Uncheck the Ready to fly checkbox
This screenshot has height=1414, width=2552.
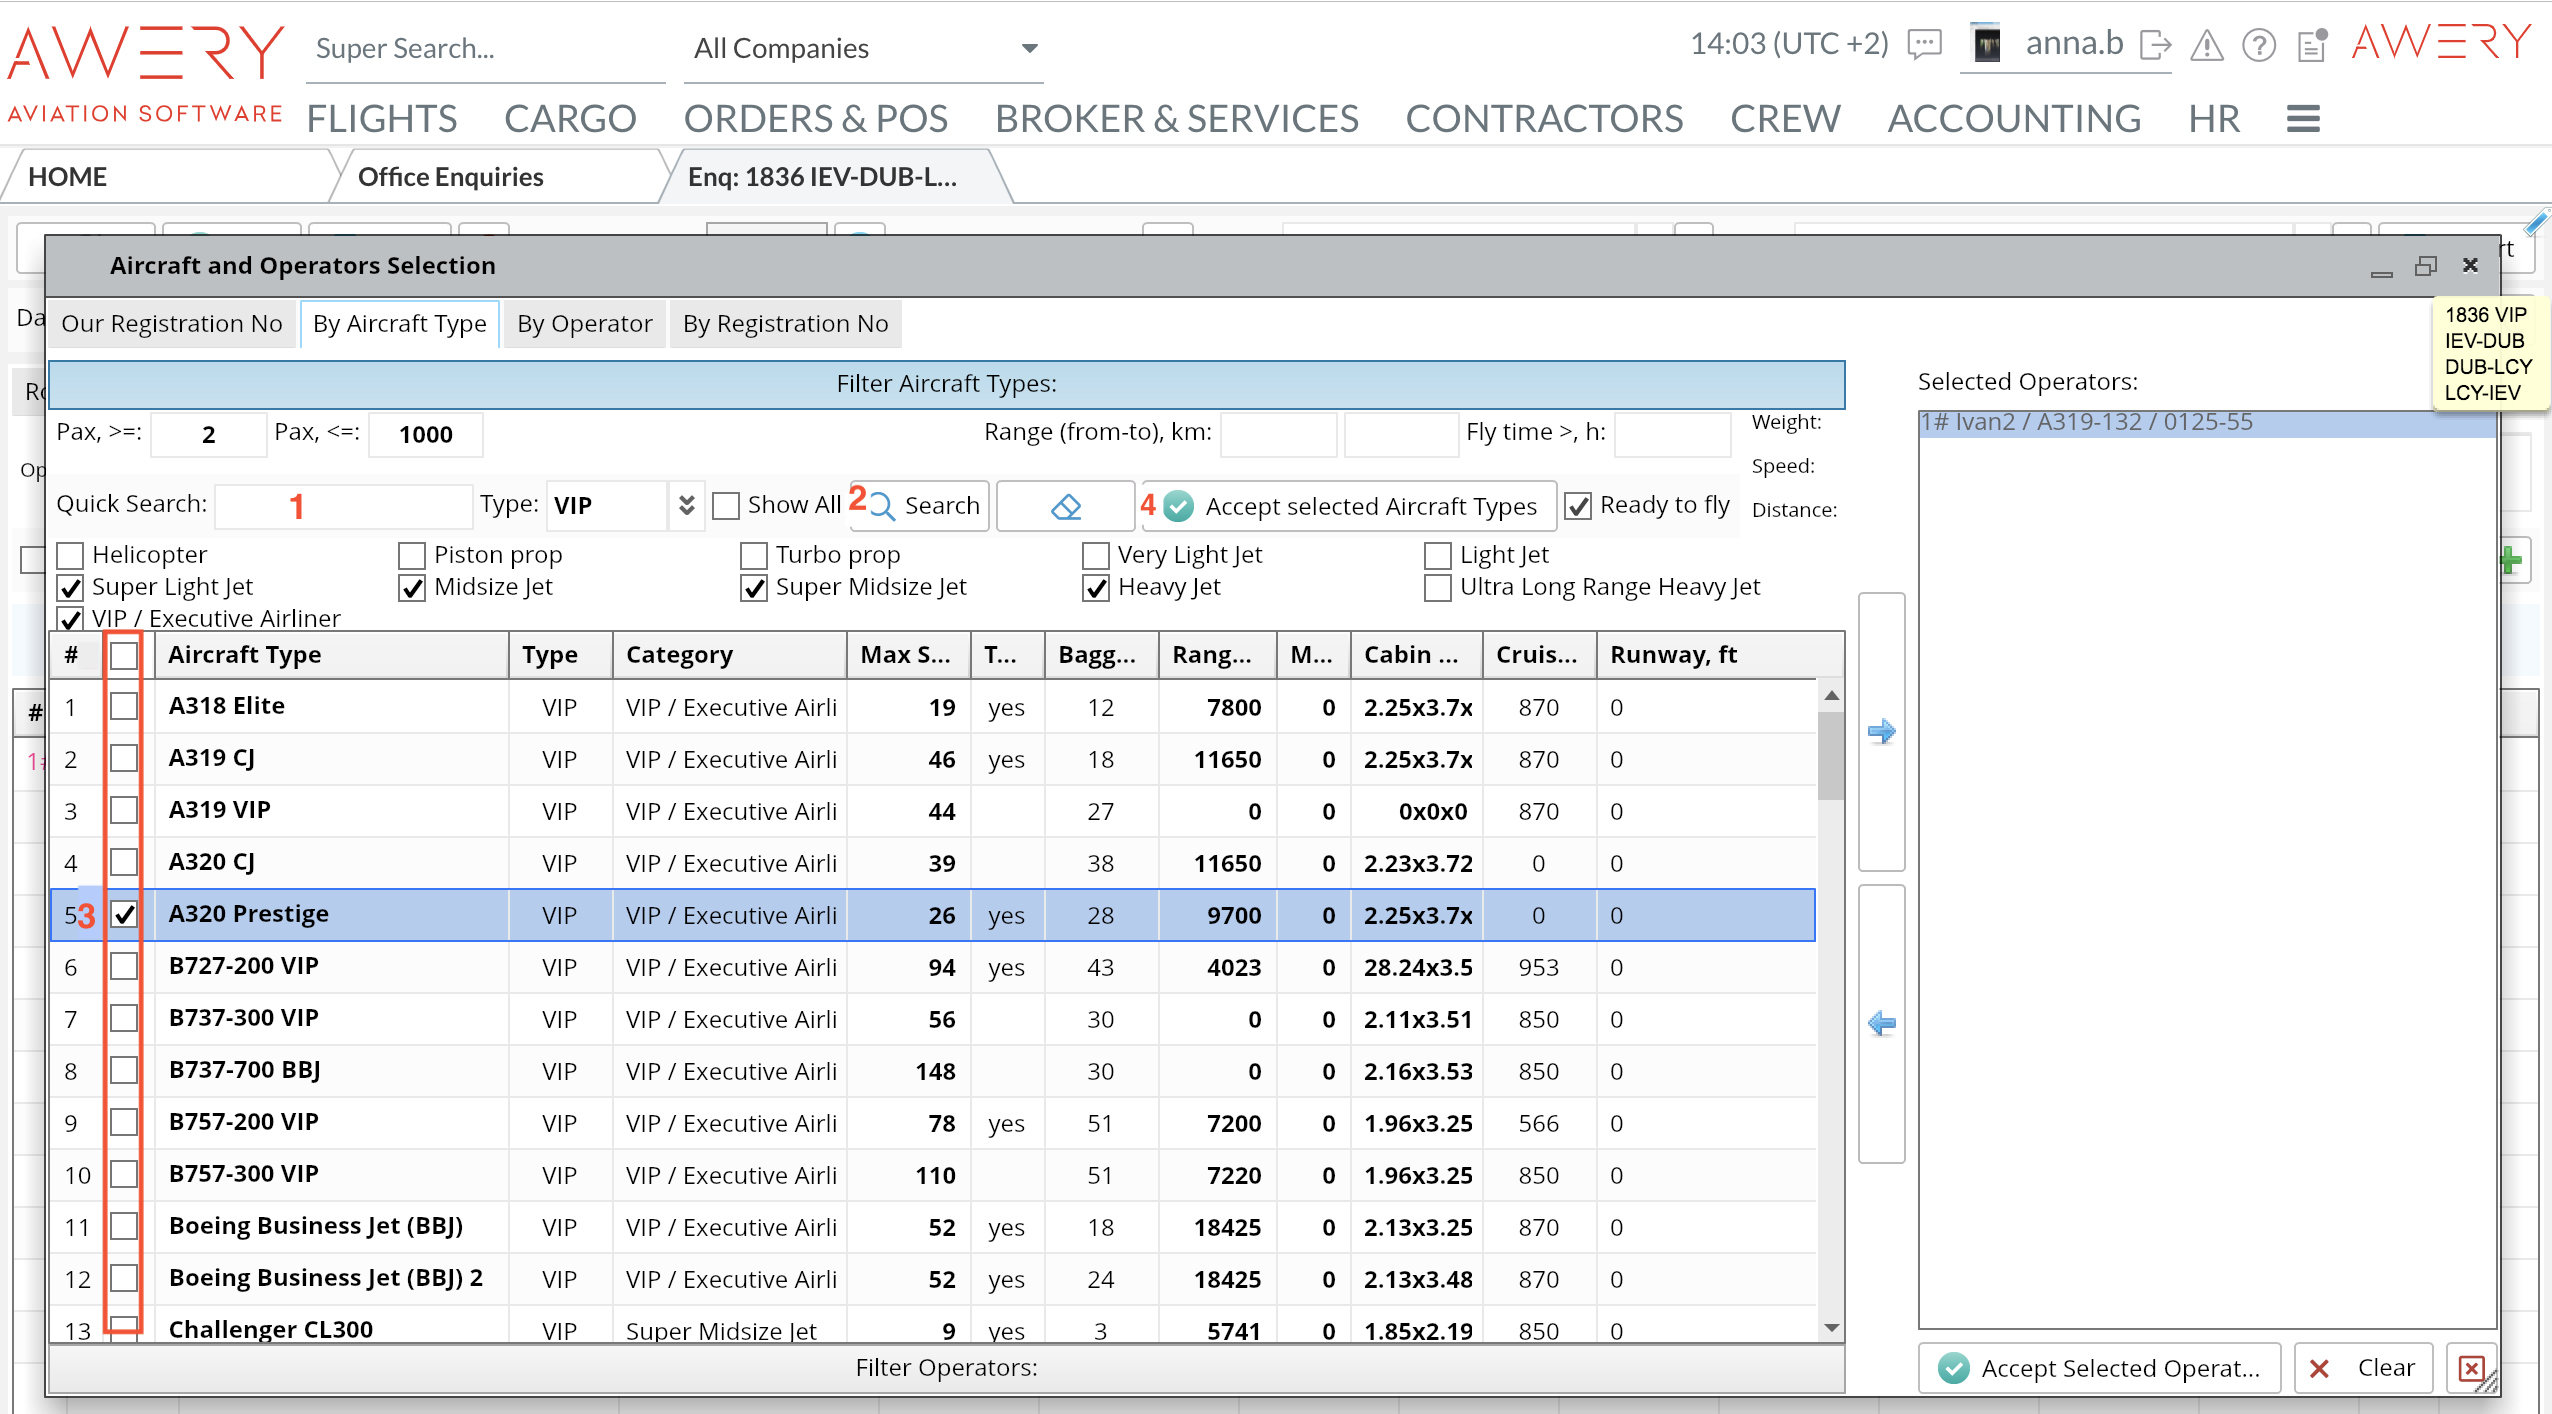1578,506
